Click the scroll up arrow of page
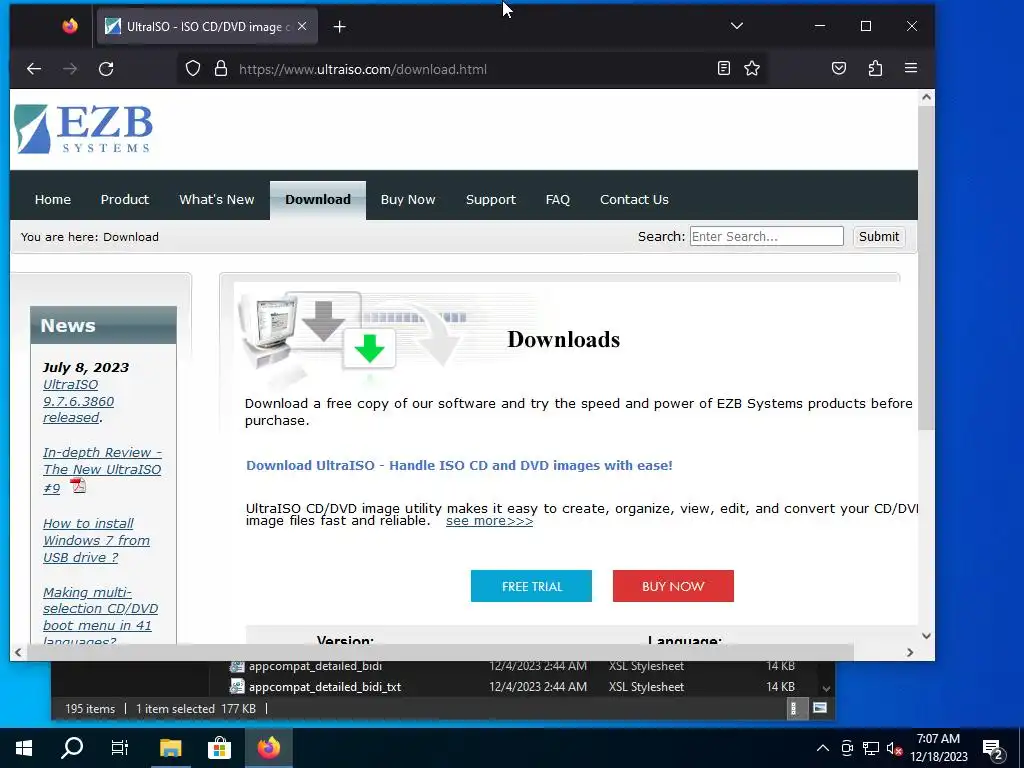 [x=926, y=97]
